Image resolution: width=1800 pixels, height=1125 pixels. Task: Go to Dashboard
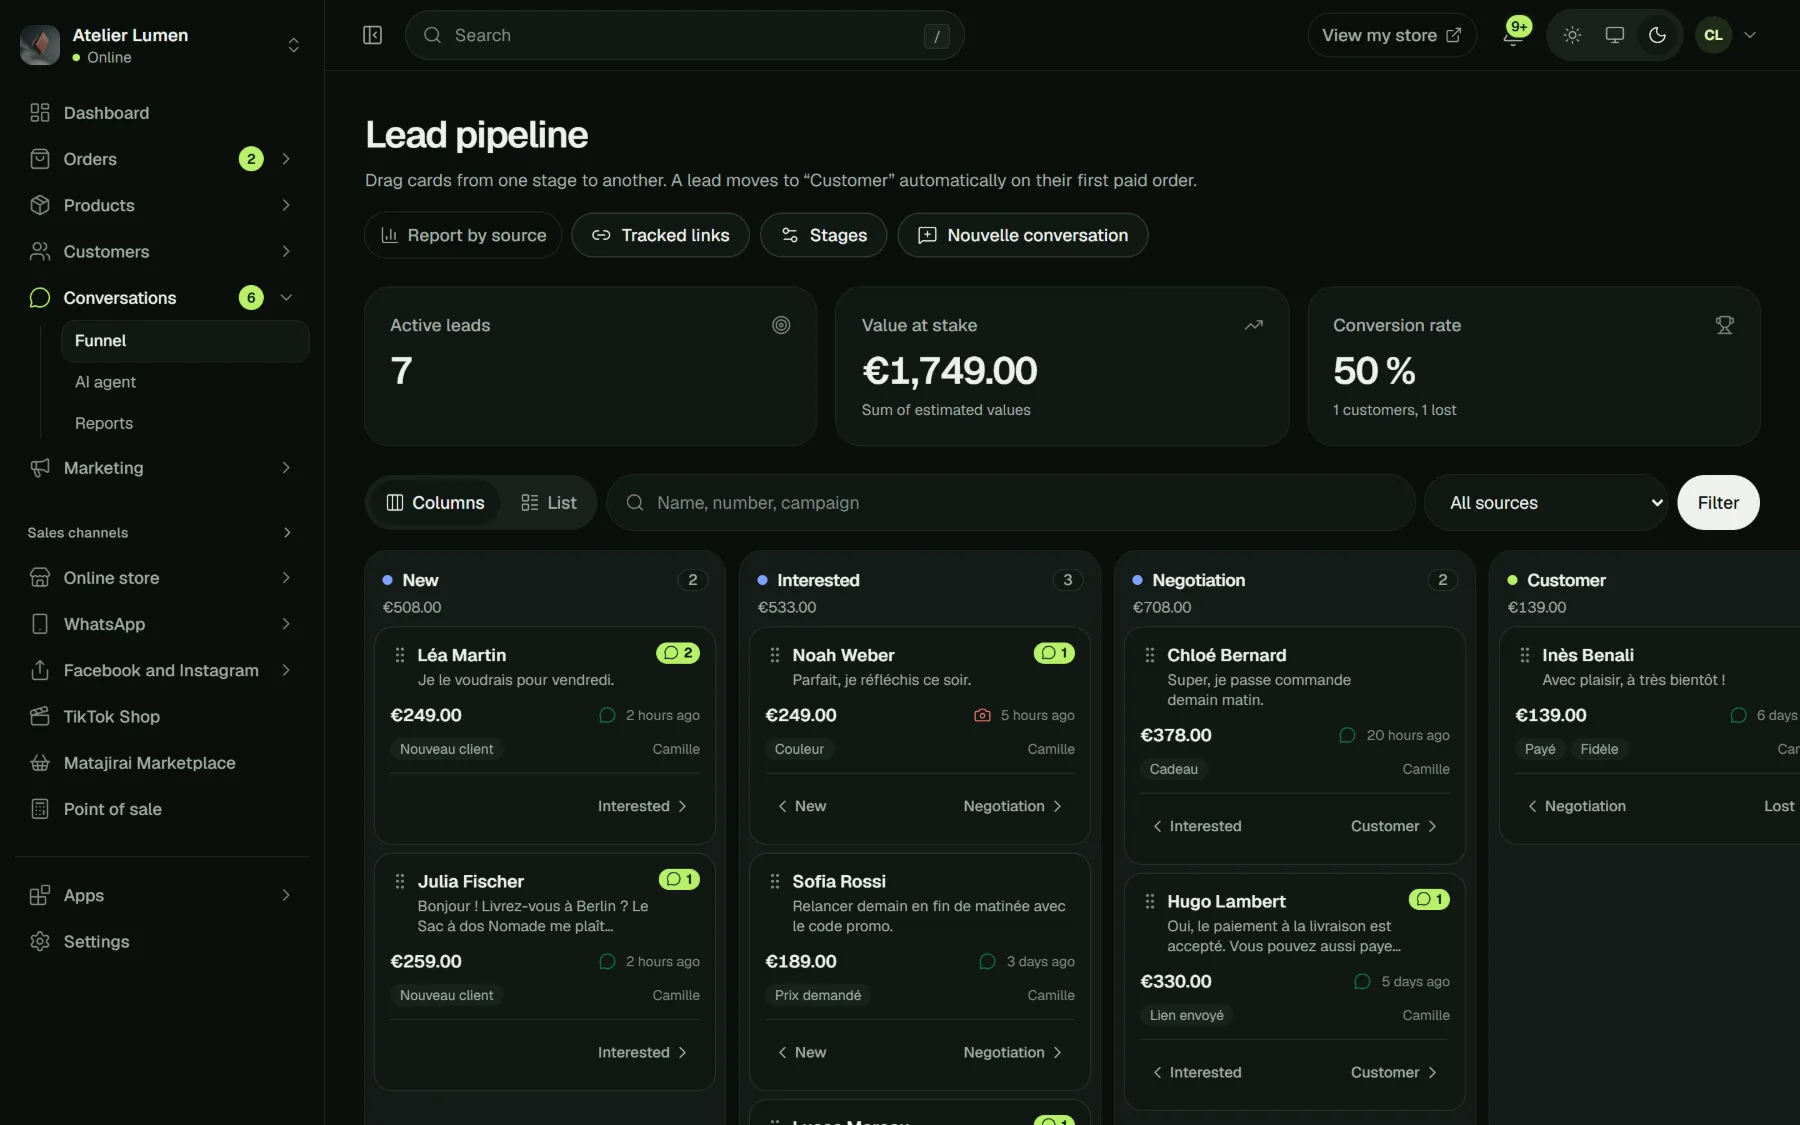tap(161, 113)
